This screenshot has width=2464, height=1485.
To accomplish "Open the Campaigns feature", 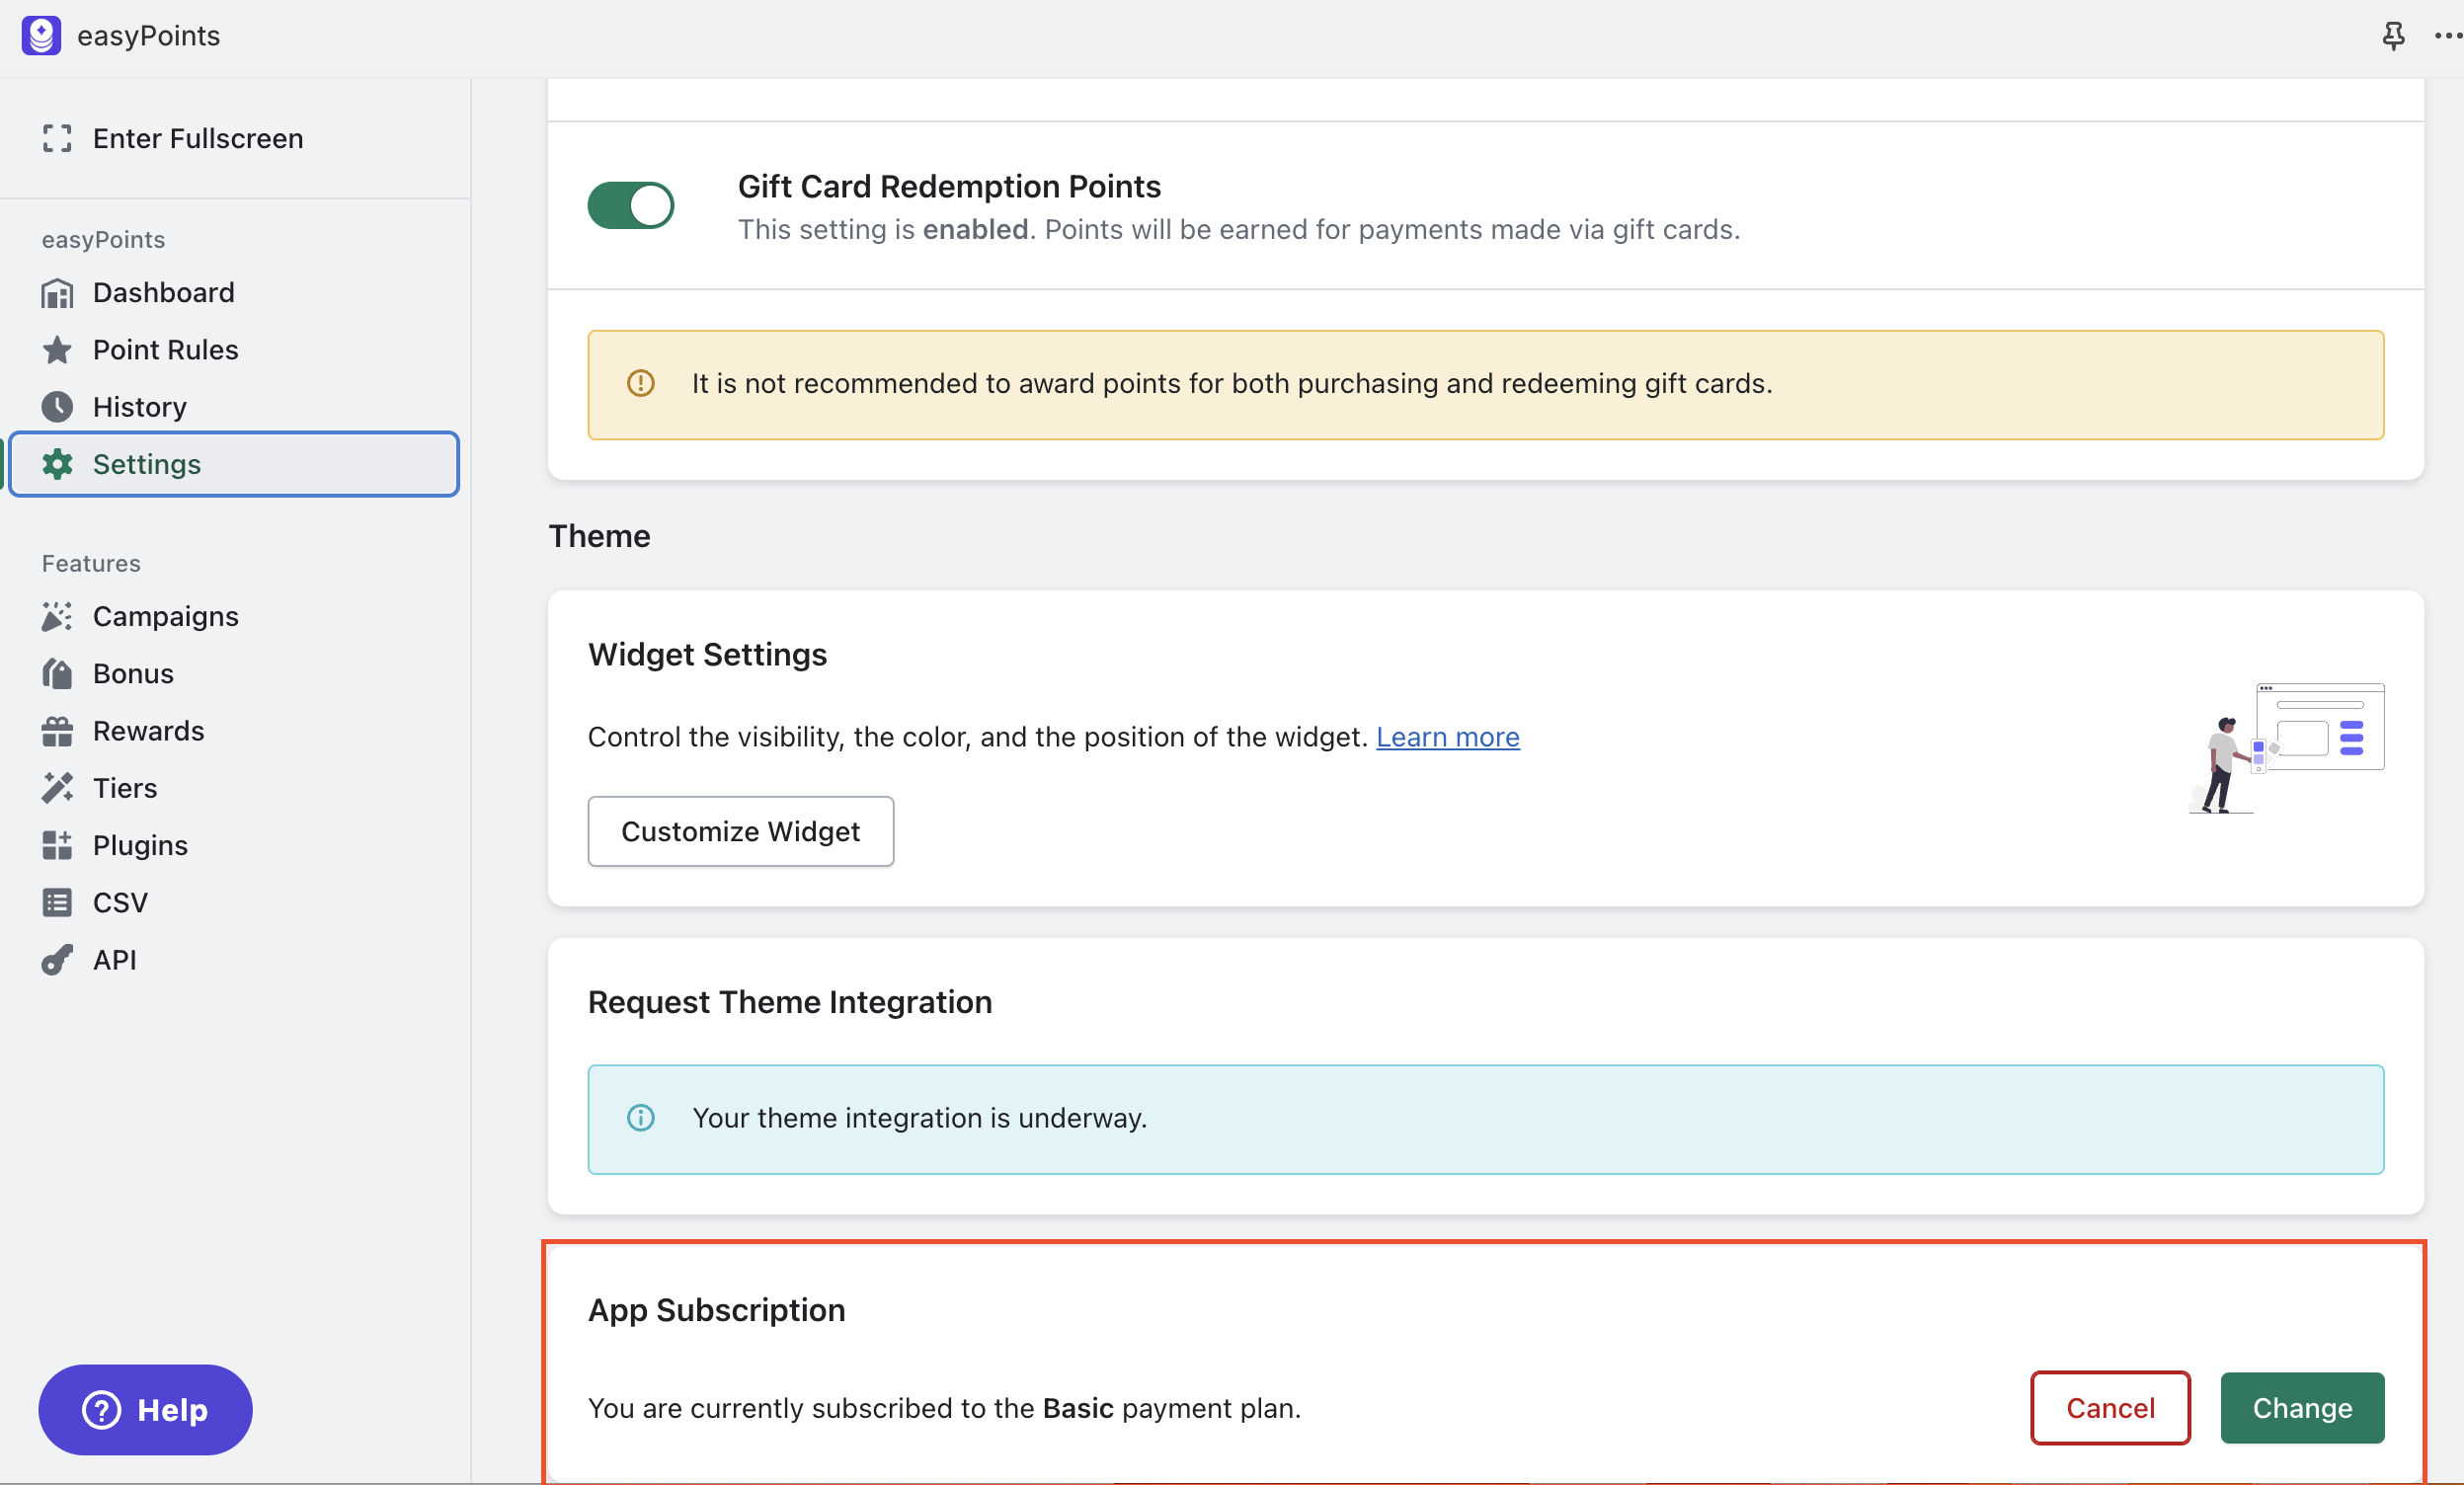I will tap(58, 616).
